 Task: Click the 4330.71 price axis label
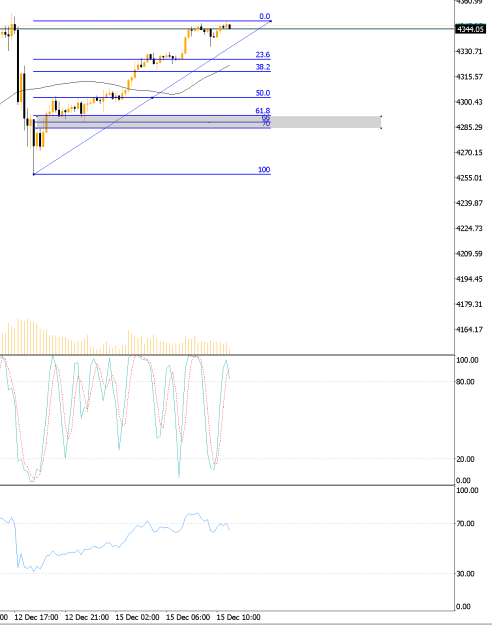(469, 51)
